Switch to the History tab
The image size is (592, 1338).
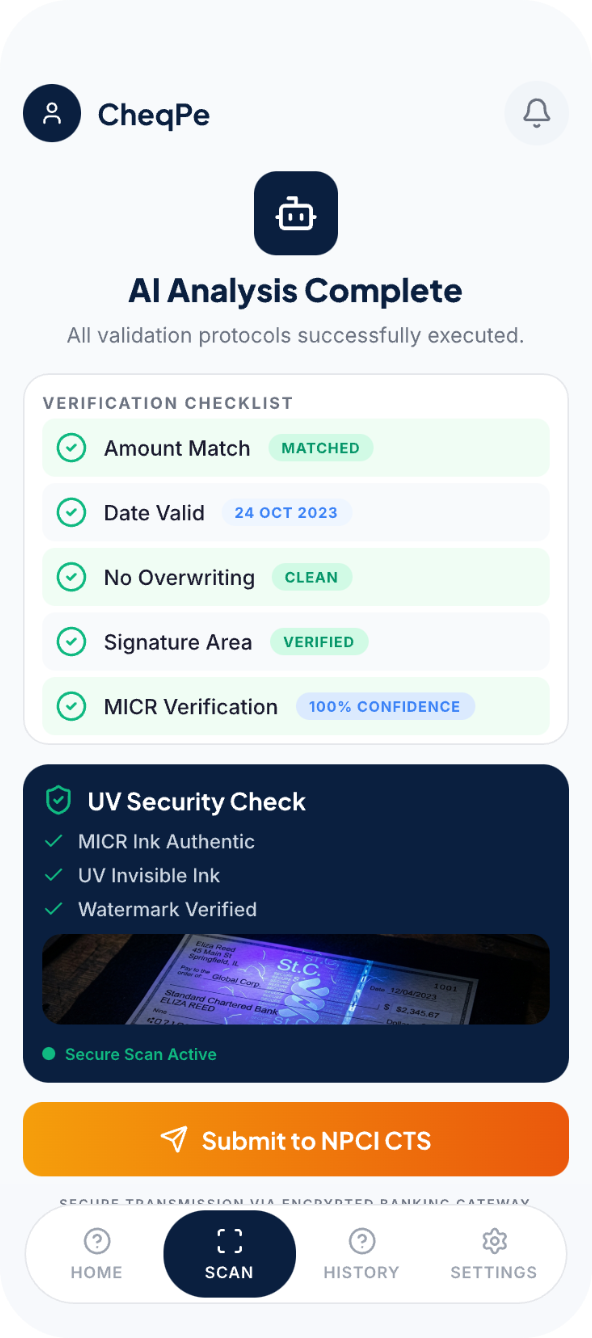pyautogui.click(x=361, y=1254)
